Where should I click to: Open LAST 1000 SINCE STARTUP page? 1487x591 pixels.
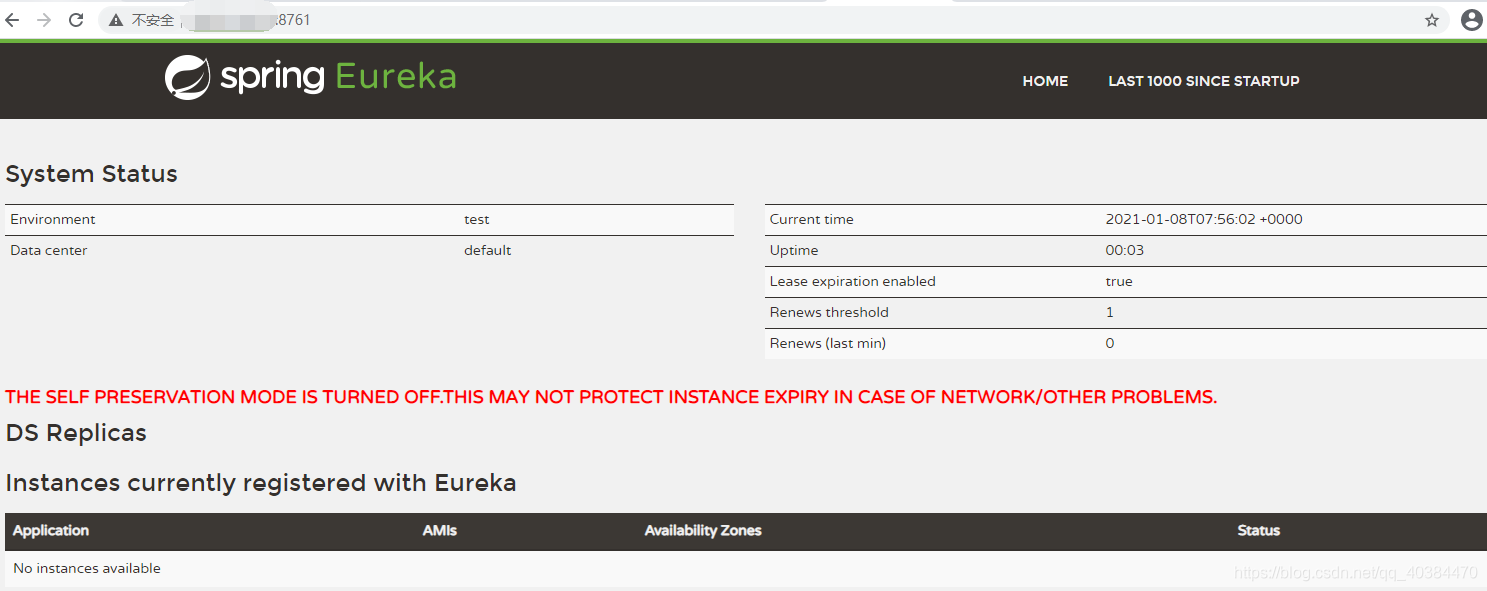click(1204, 81)
